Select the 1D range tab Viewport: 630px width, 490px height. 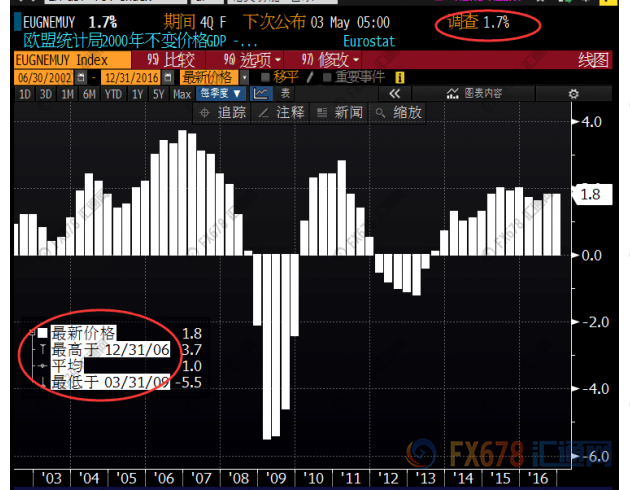(x=25, y=94)
